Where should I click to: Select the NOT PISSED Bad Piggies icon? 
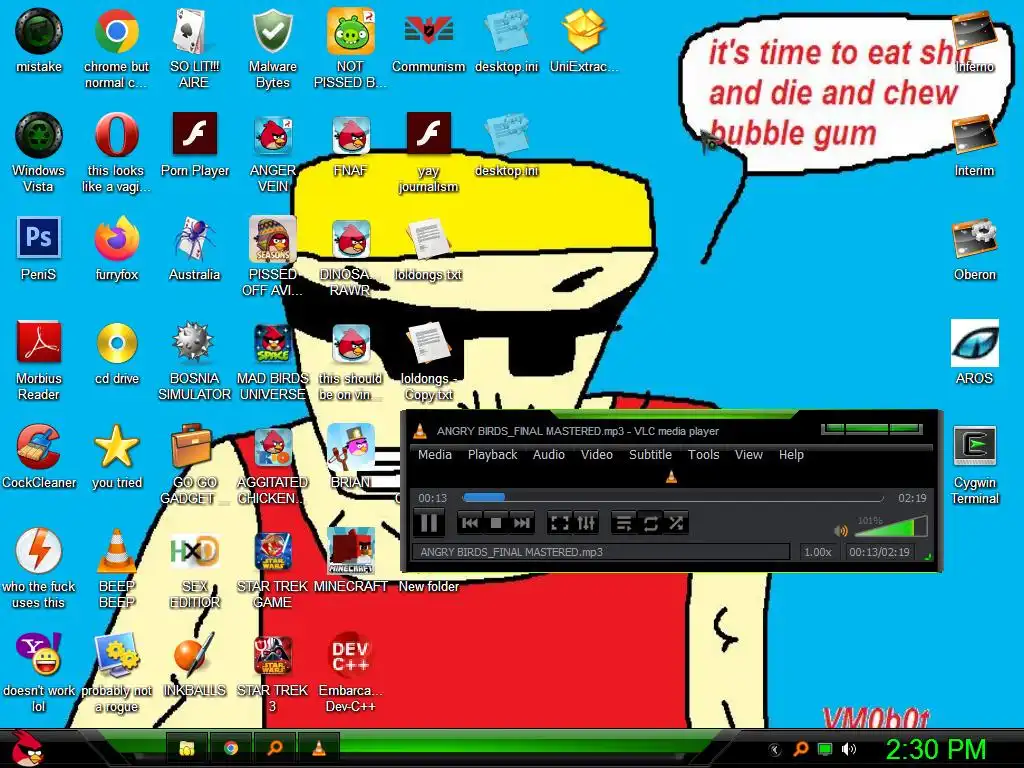[350, 49]
